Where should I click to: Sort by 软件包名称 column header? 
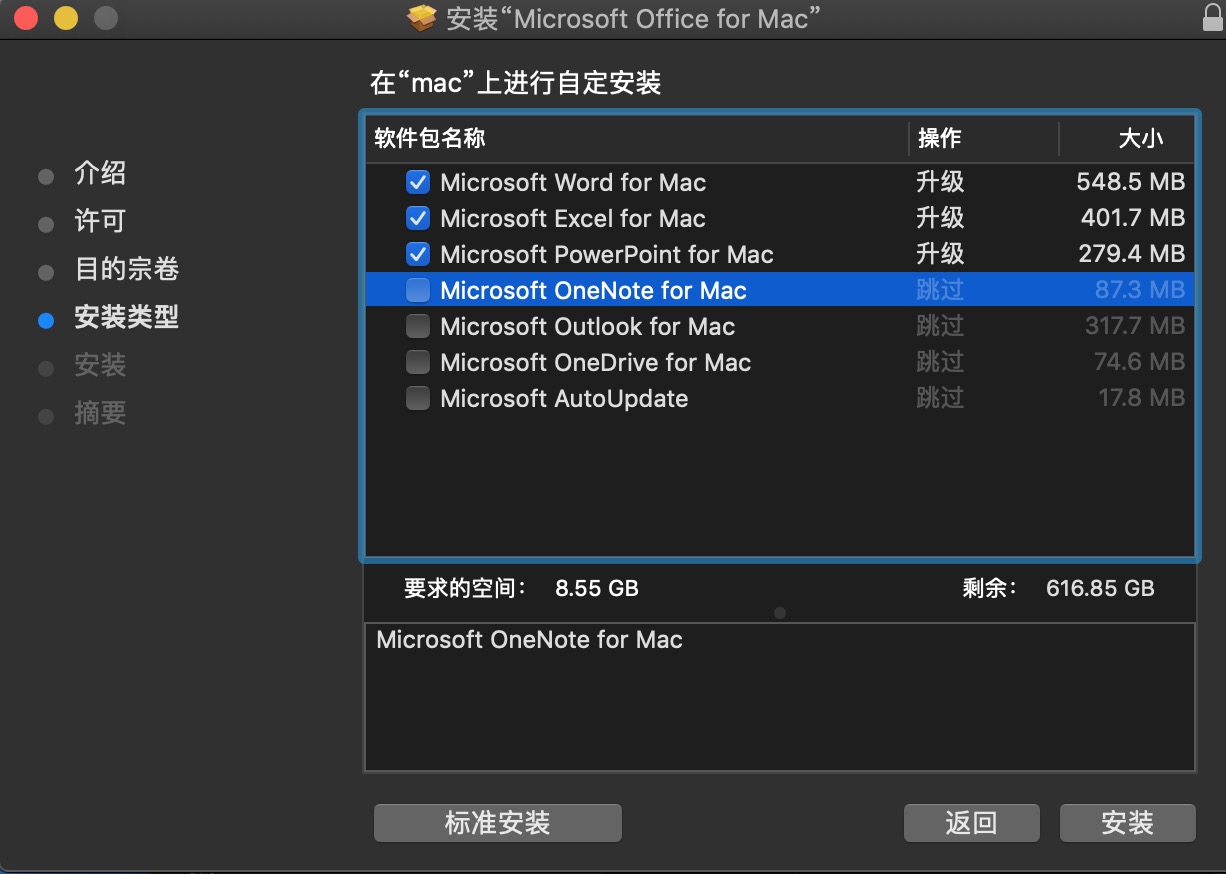430,138
